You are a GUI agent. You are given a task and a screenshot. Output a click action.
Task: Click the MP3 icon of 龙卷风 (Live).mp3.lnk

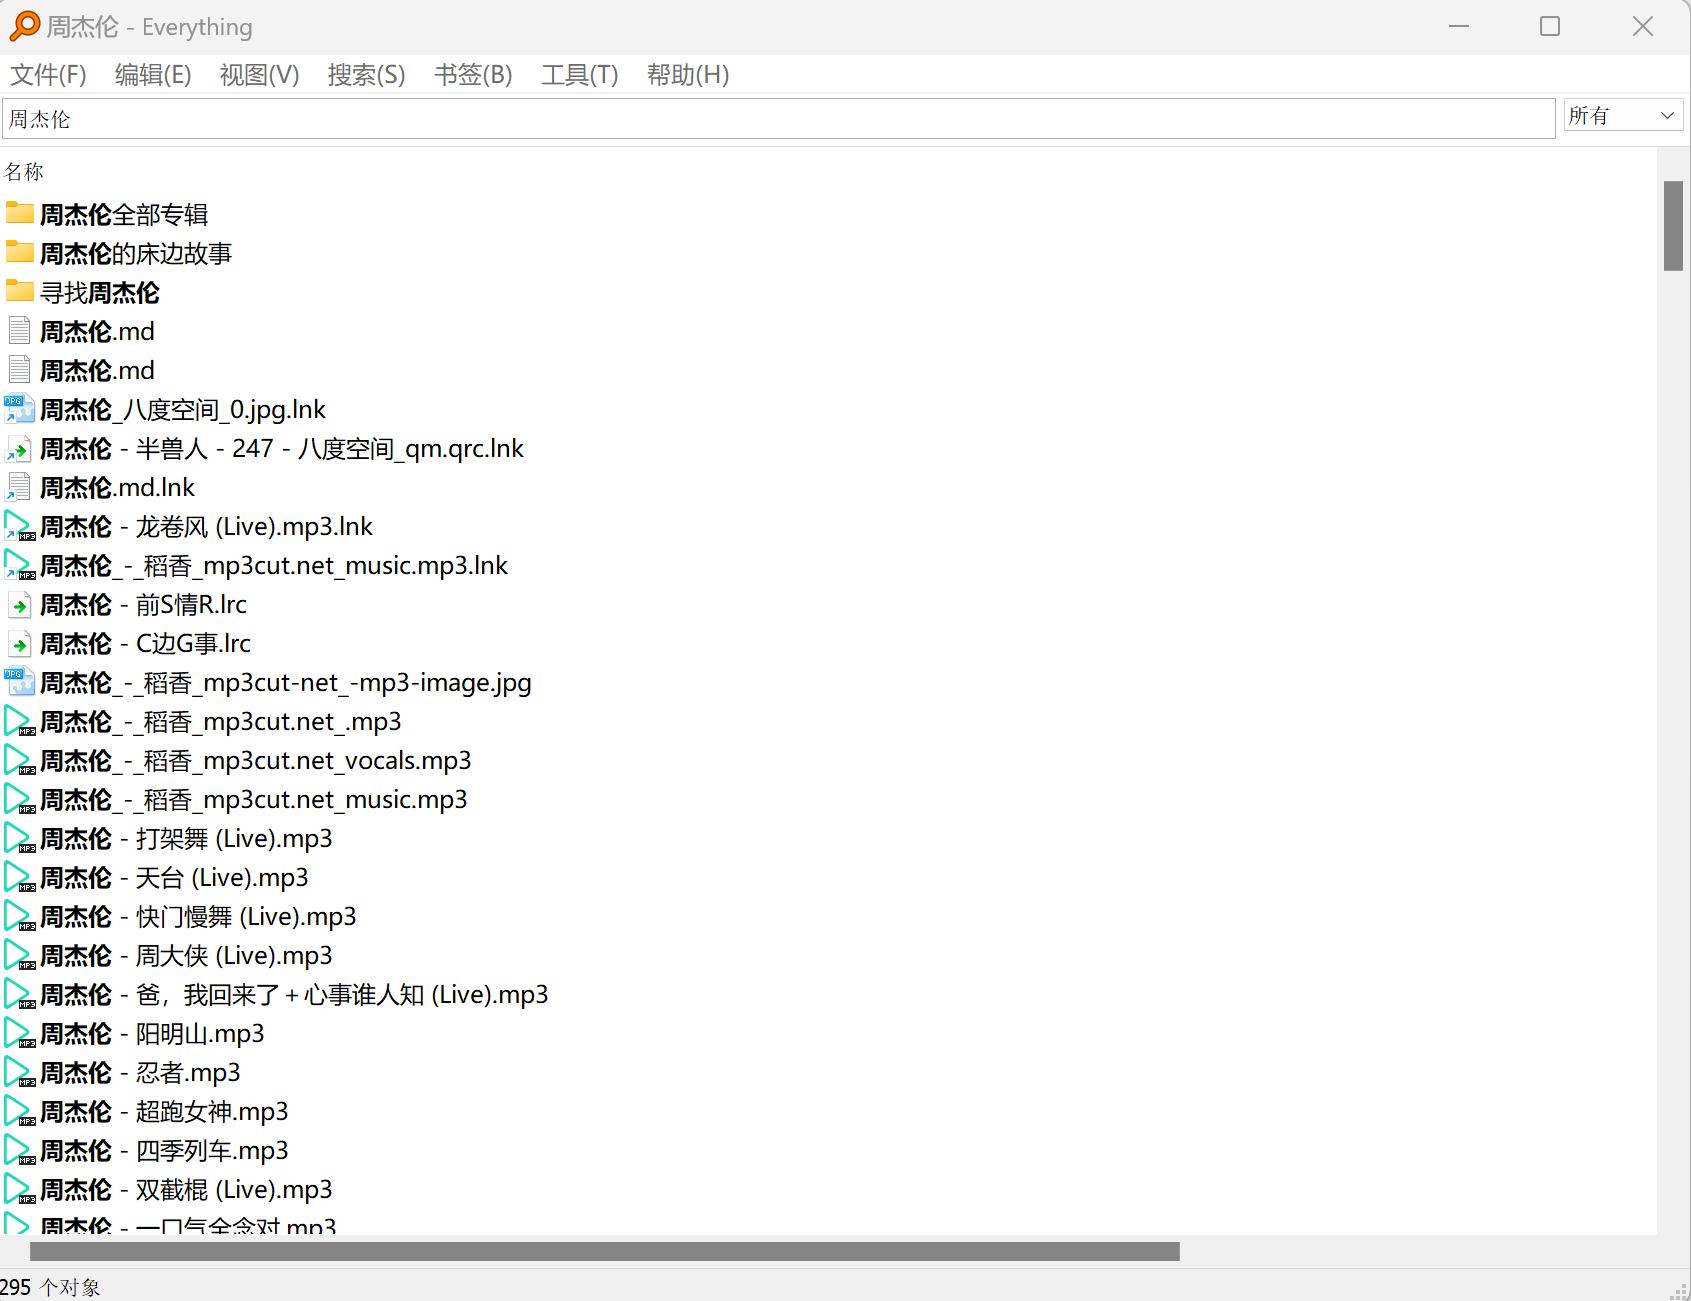coord(19,526)
